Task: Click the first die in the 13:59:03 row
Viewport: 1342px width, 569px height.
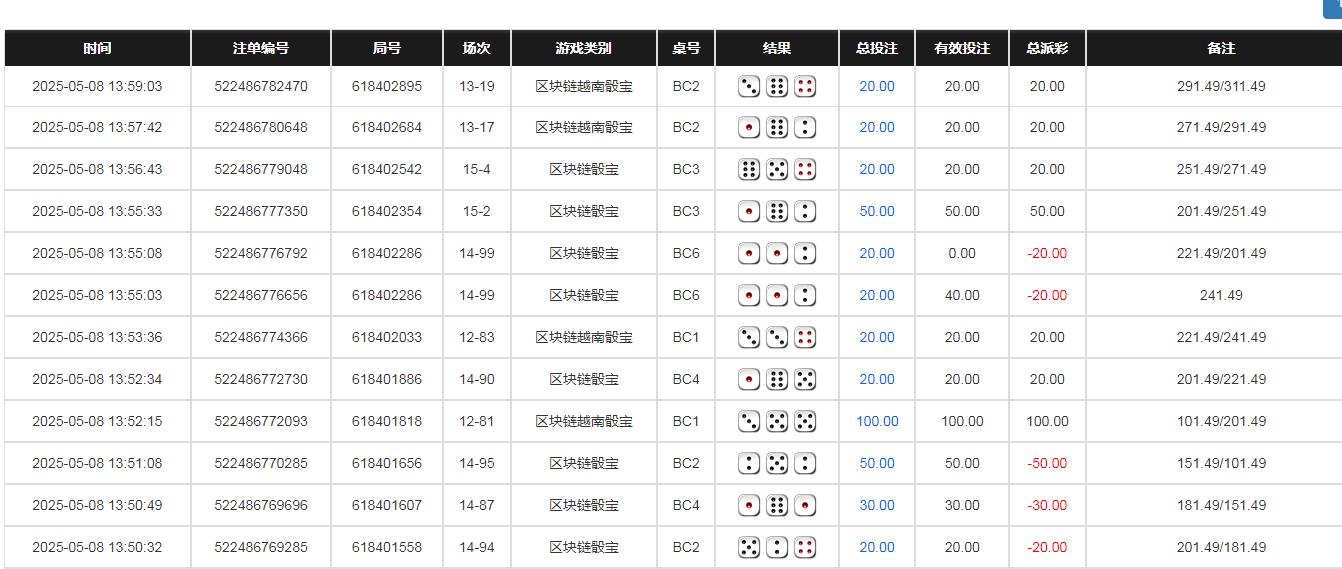Action: coord(748,87)
